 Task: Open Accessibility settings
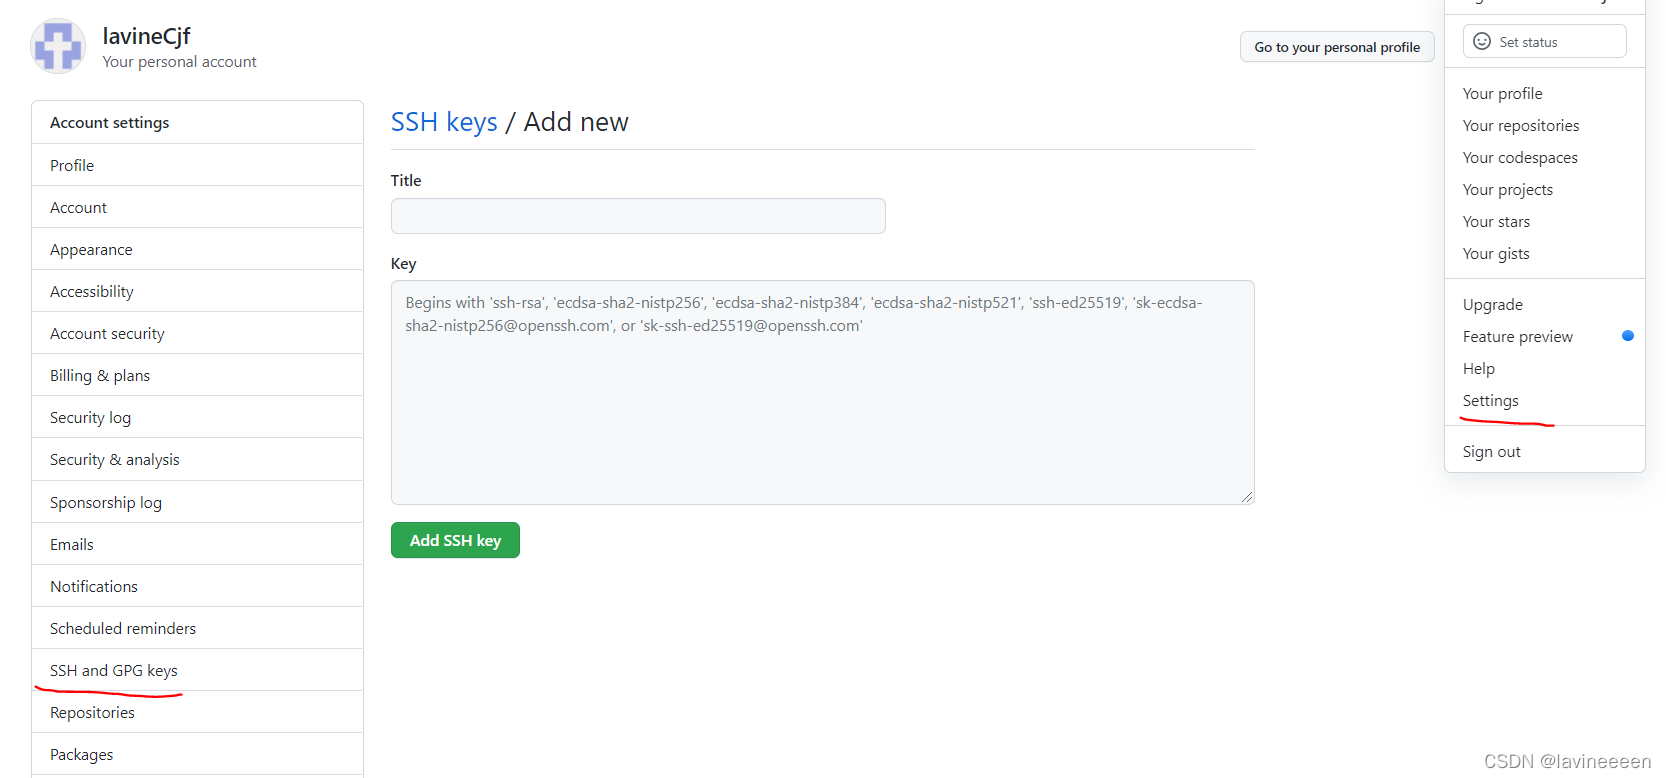[197, 291]
